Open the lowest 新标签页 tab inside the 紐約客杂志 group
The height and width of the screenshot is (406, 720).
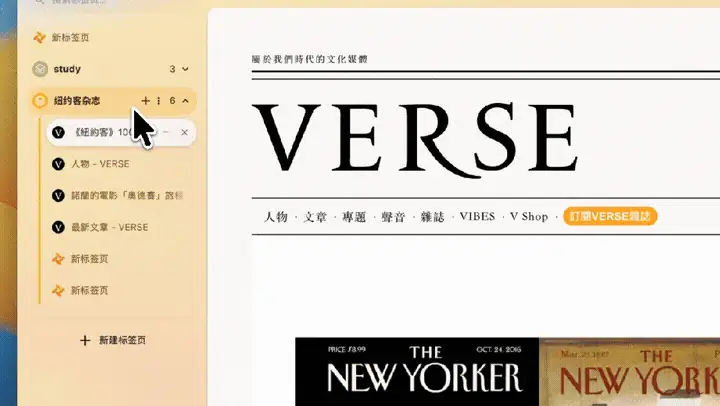click(x=121, y=291)
